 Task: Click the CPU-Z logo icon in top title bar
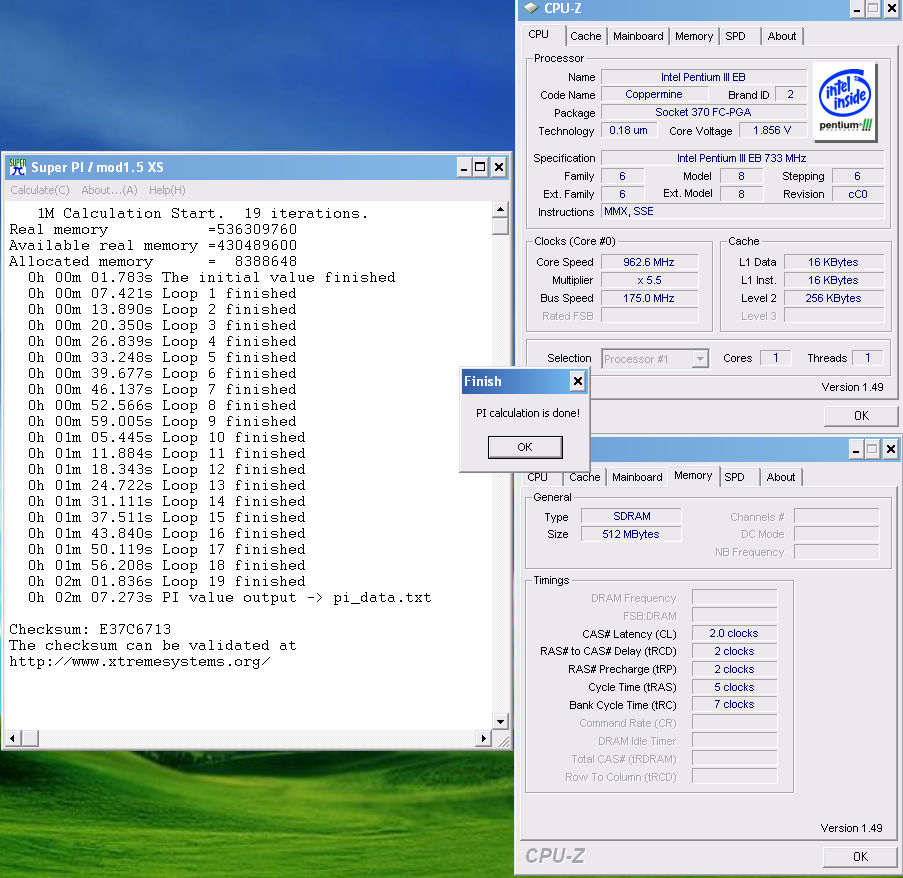pos(531,8)
